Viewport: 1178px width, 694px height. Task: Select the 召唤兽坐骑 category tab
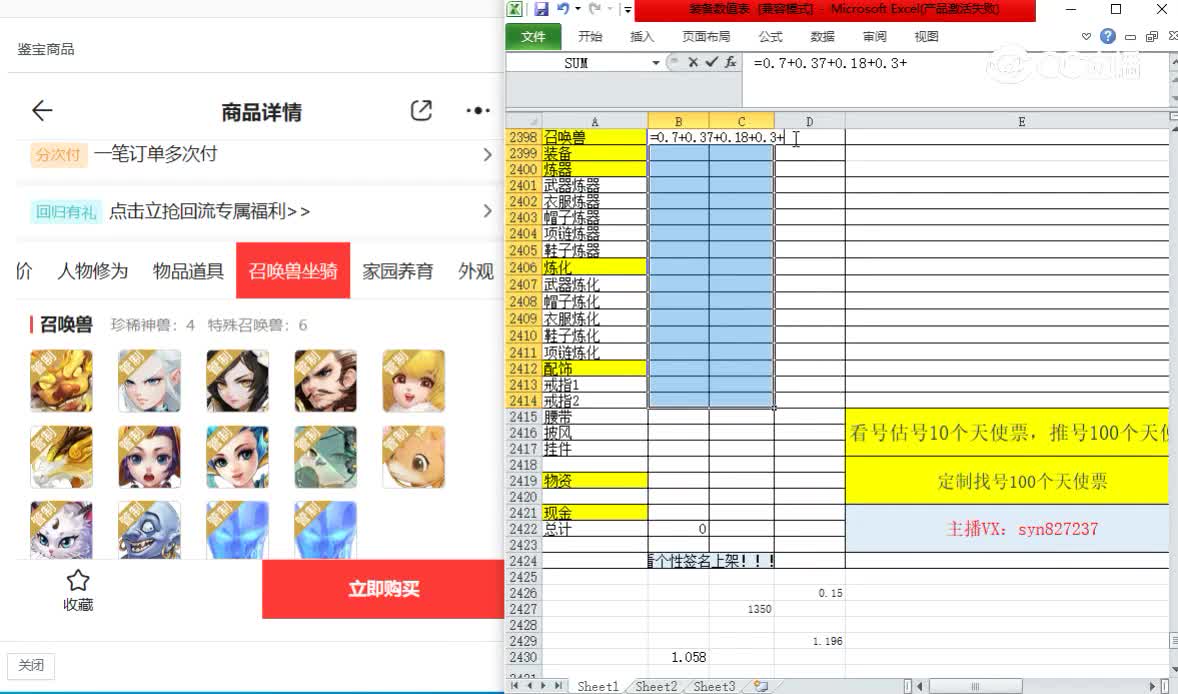(x=292, y=271)
